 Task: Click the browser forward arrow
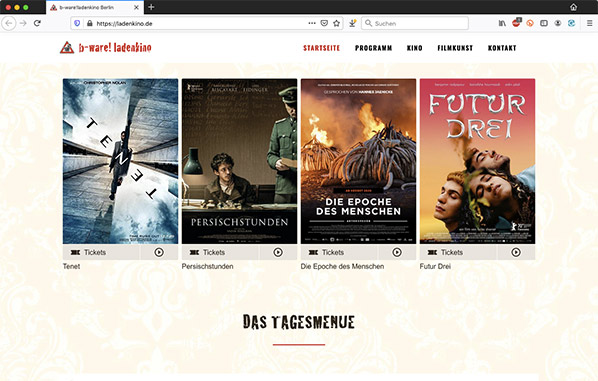(23, 23)
